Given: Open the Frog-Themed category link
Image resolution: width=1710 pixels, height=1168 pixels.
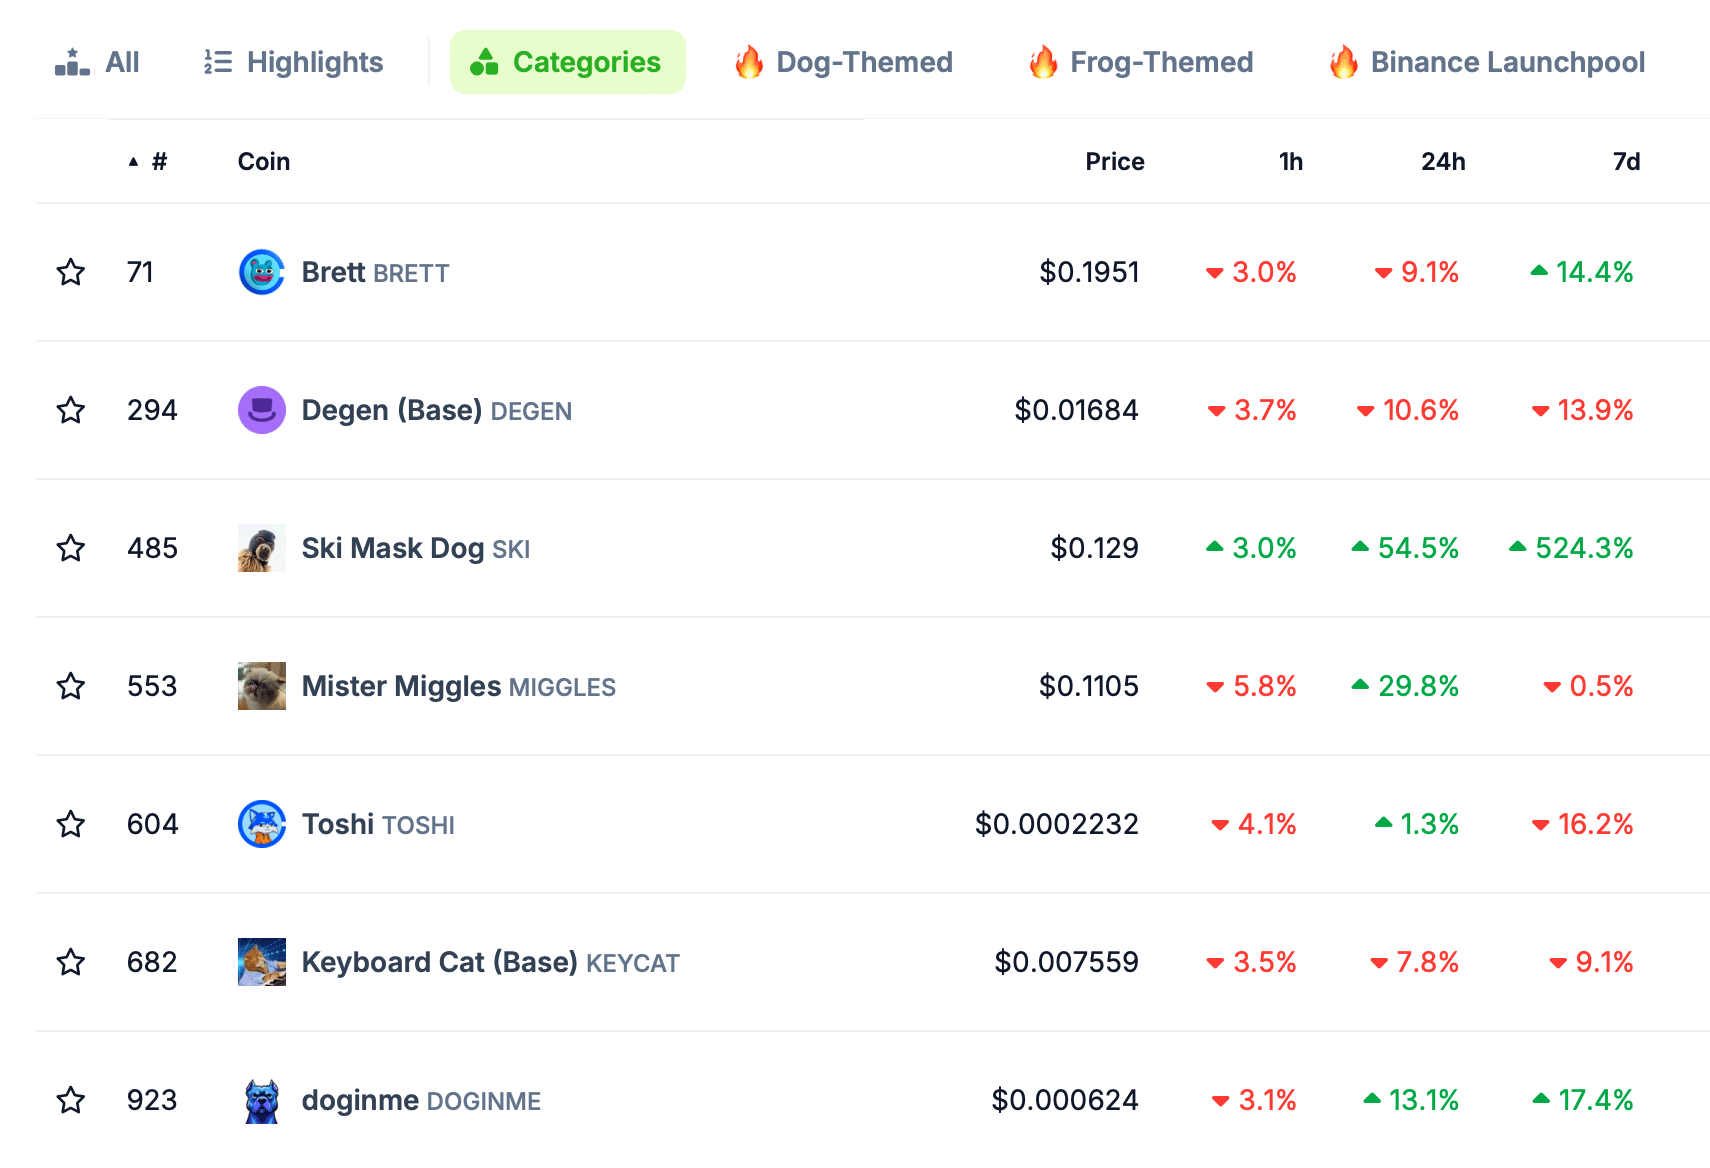Looking at the screenshot, I should coord(1141,62).
